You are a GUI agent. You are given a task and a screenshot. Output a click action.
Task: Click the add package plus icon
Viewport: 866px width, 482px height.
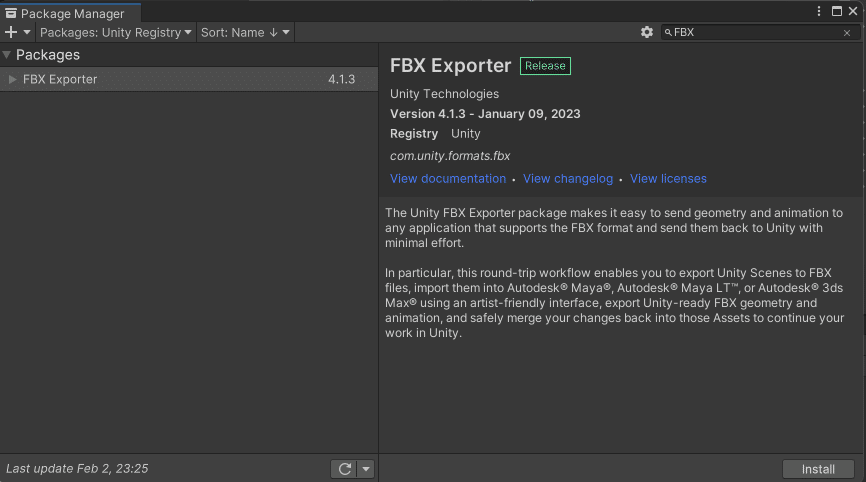coord(11,32)
